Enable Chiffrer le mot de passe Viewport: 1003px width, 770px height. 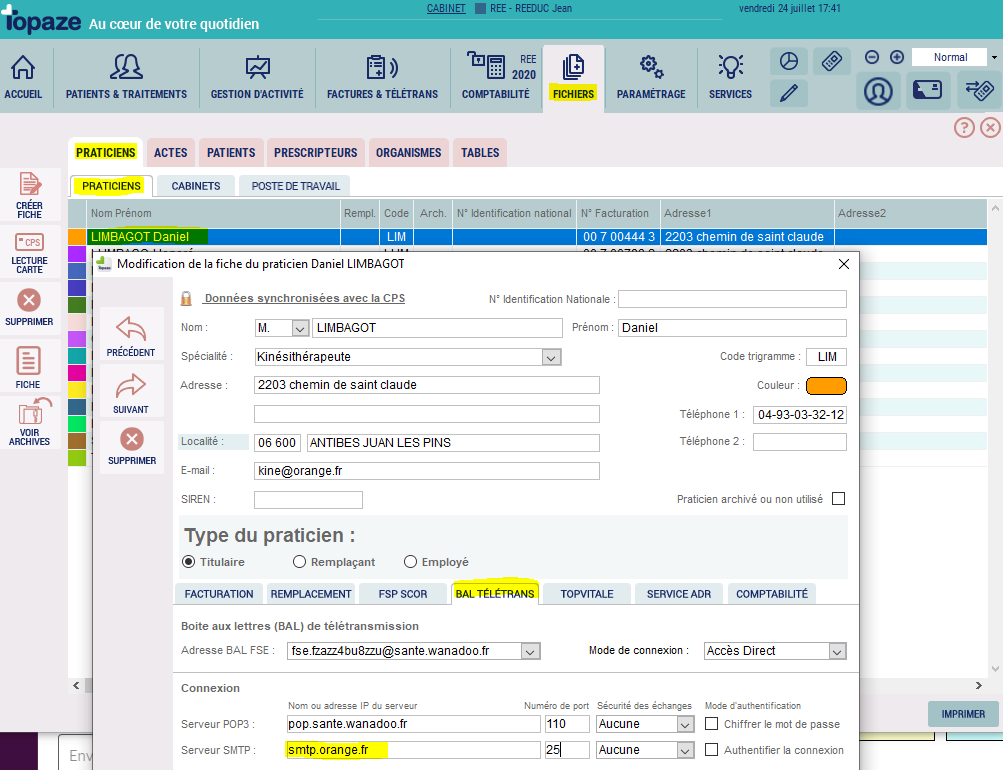tap(711, 723)
